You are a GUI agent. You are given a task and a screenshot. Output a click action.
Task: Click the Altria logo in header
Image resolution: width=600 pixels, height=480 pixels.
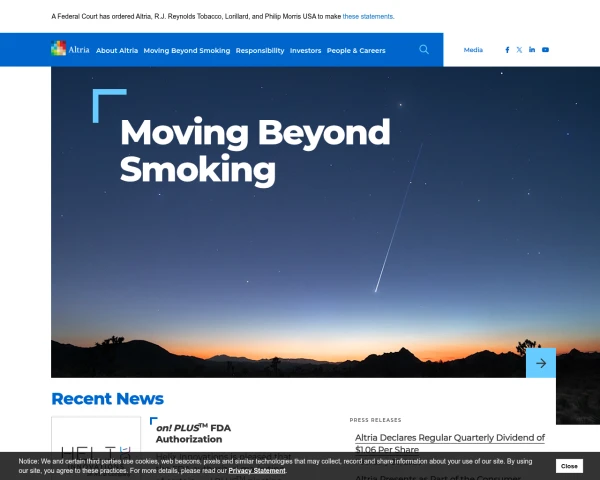click(x=70, y=49)
